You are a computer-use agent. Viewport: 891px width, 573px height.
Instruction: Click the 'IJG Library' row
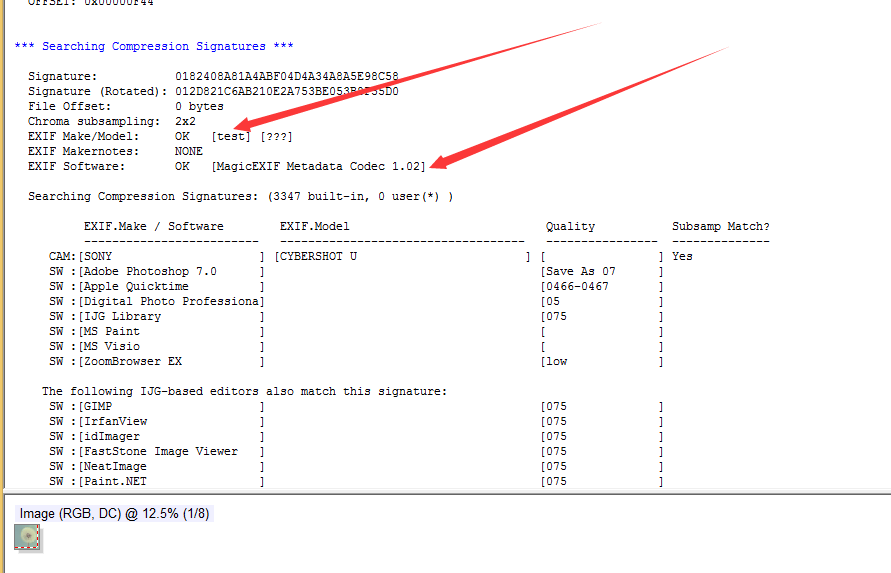point(122,316)
